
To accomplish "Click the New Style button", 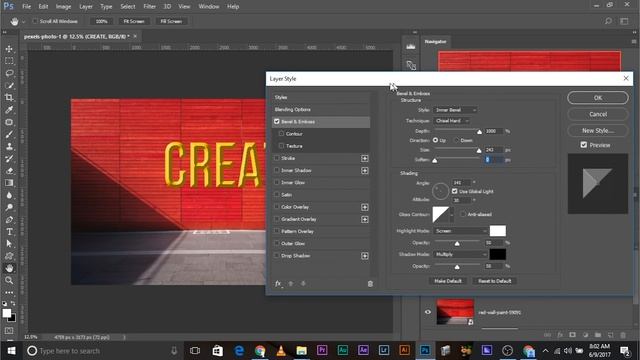I will (598, 131).
